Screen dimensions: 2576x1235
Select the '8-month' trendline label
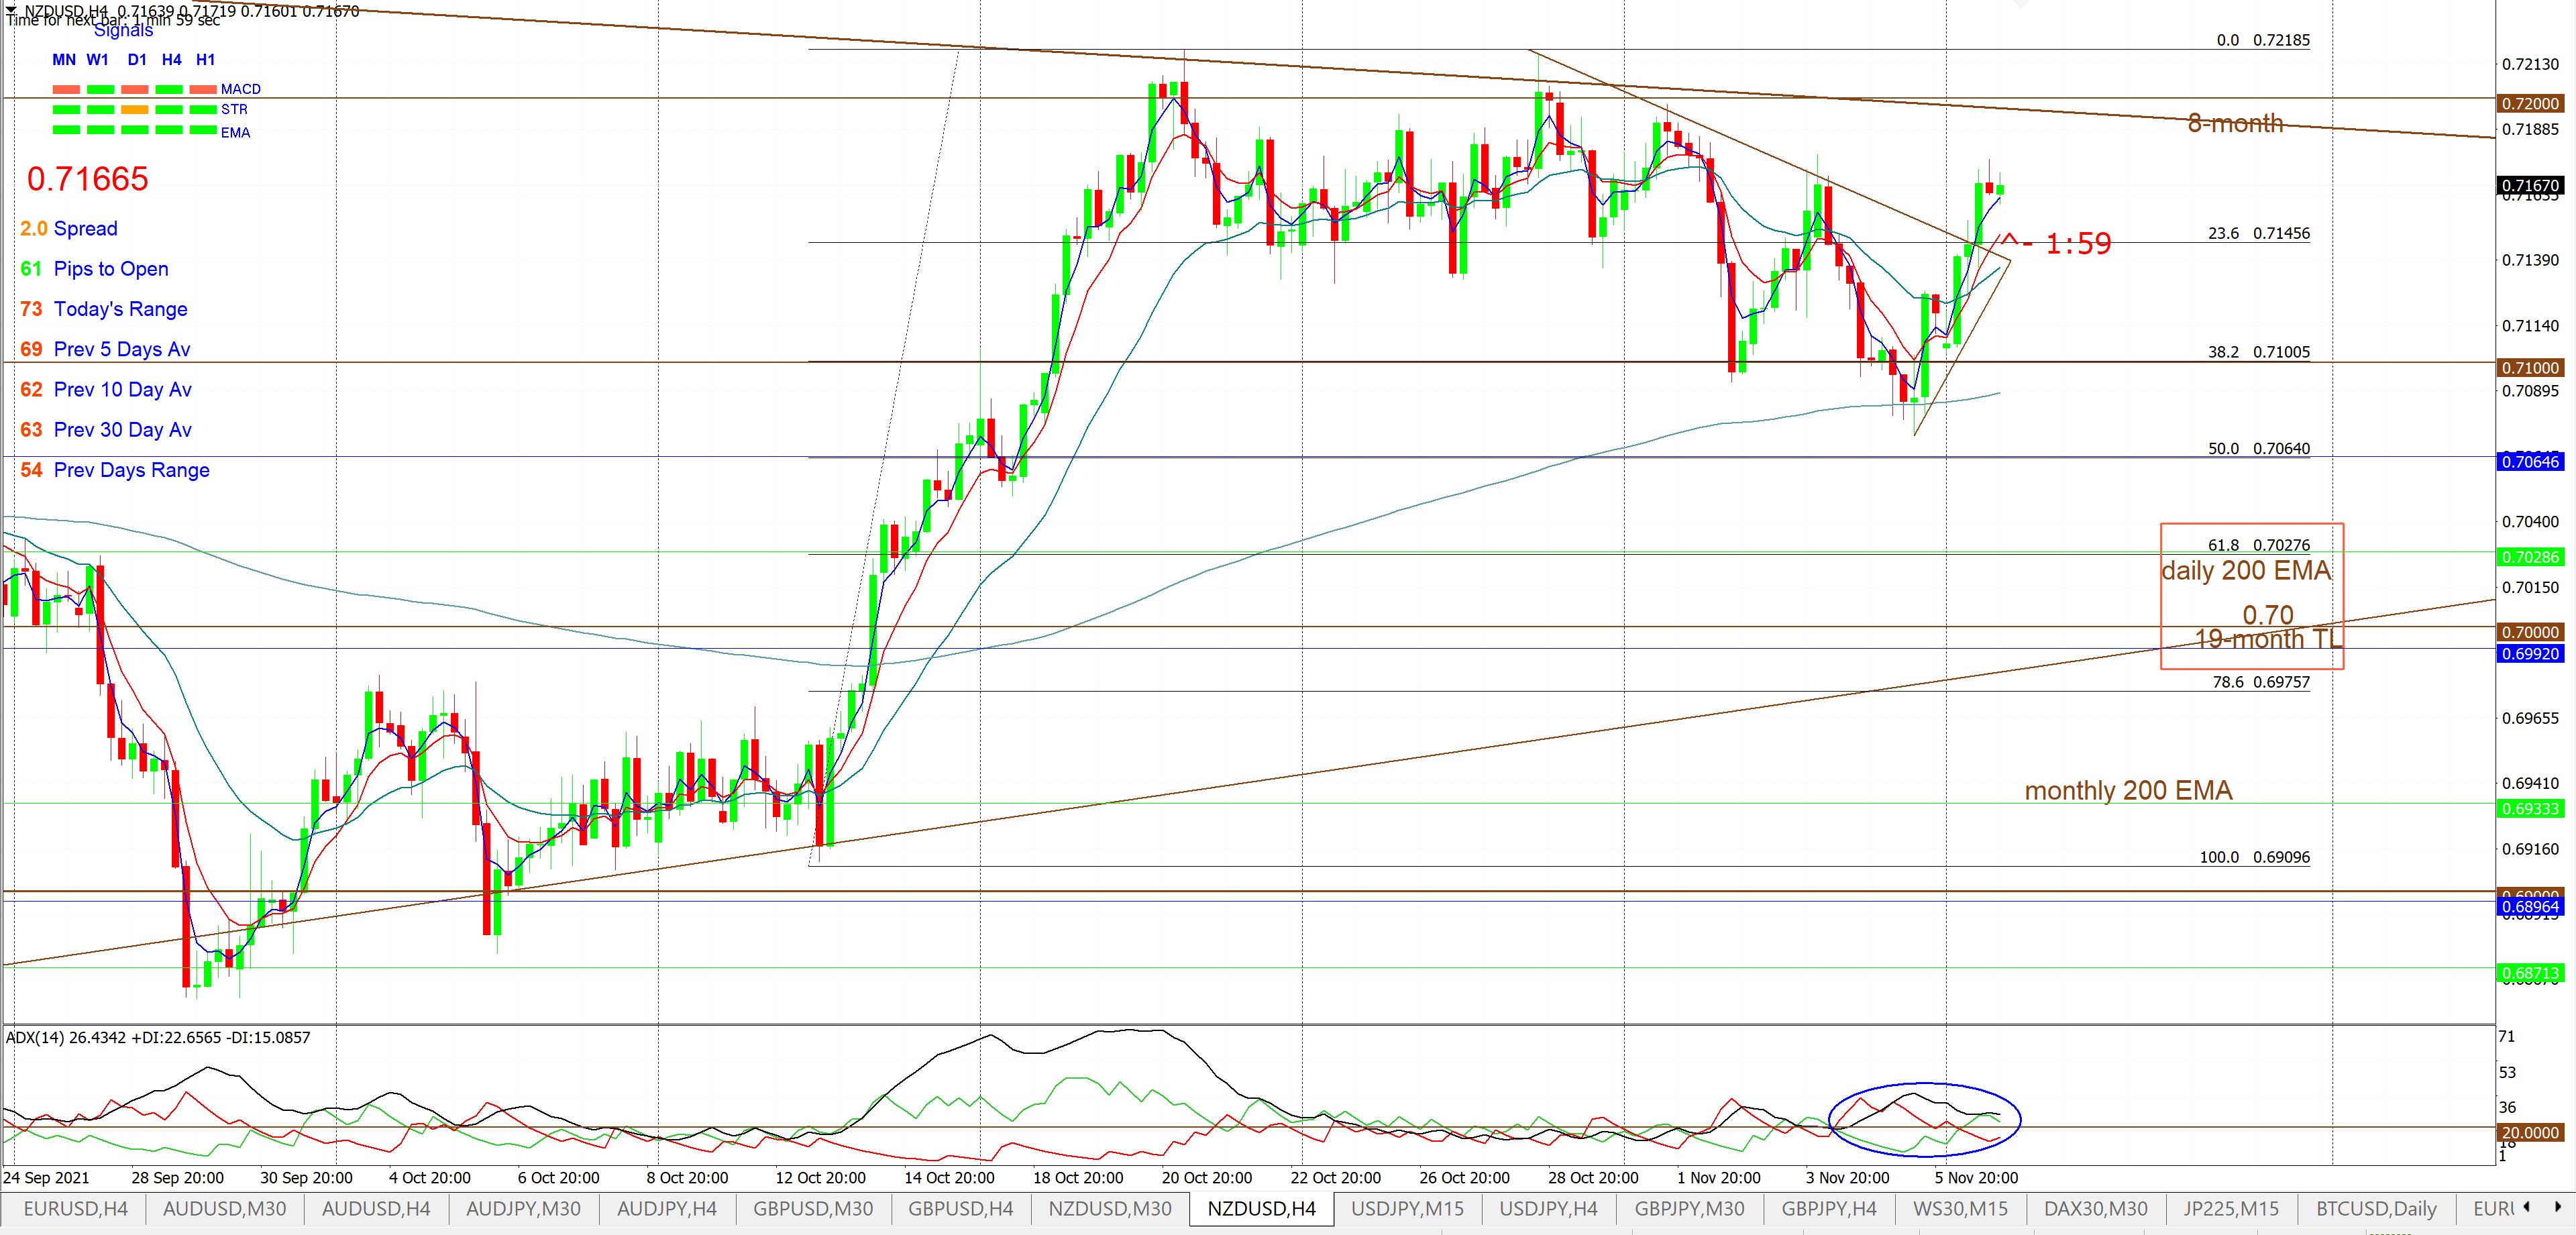coord(2236,123)
